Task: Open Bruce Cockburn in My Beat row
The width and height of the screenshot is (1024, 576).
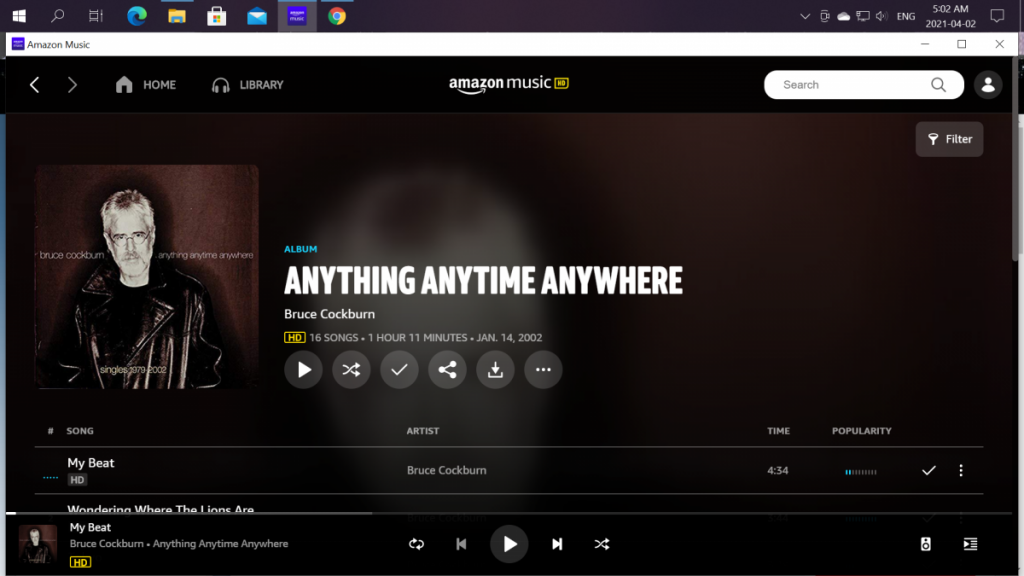Action: (x=447, y=470)
